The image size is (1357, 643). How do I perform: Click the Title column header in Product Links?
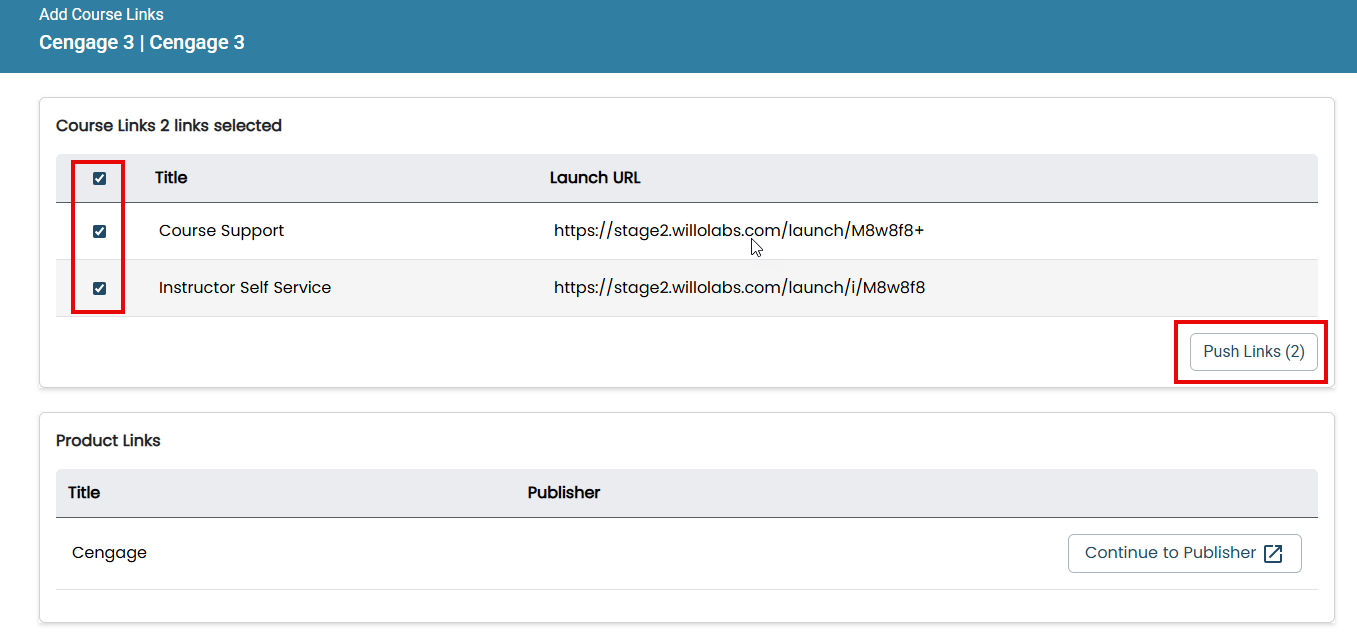tap(84, 492)
